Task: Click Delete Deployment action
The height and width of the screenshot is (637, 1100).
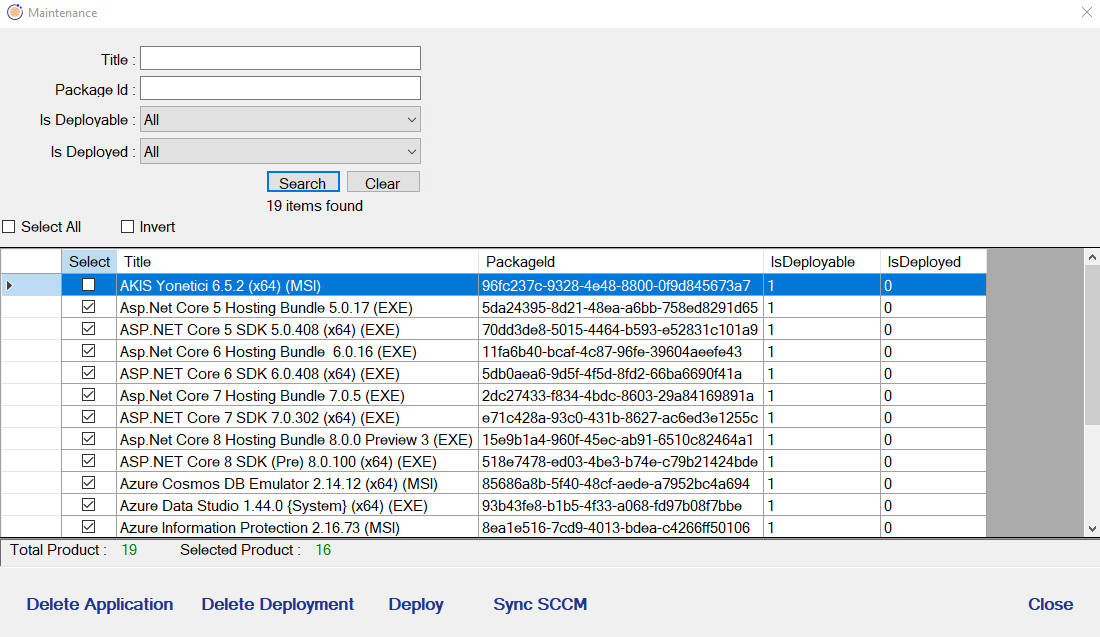Action: pyautogui.click(x=278, y=604)
